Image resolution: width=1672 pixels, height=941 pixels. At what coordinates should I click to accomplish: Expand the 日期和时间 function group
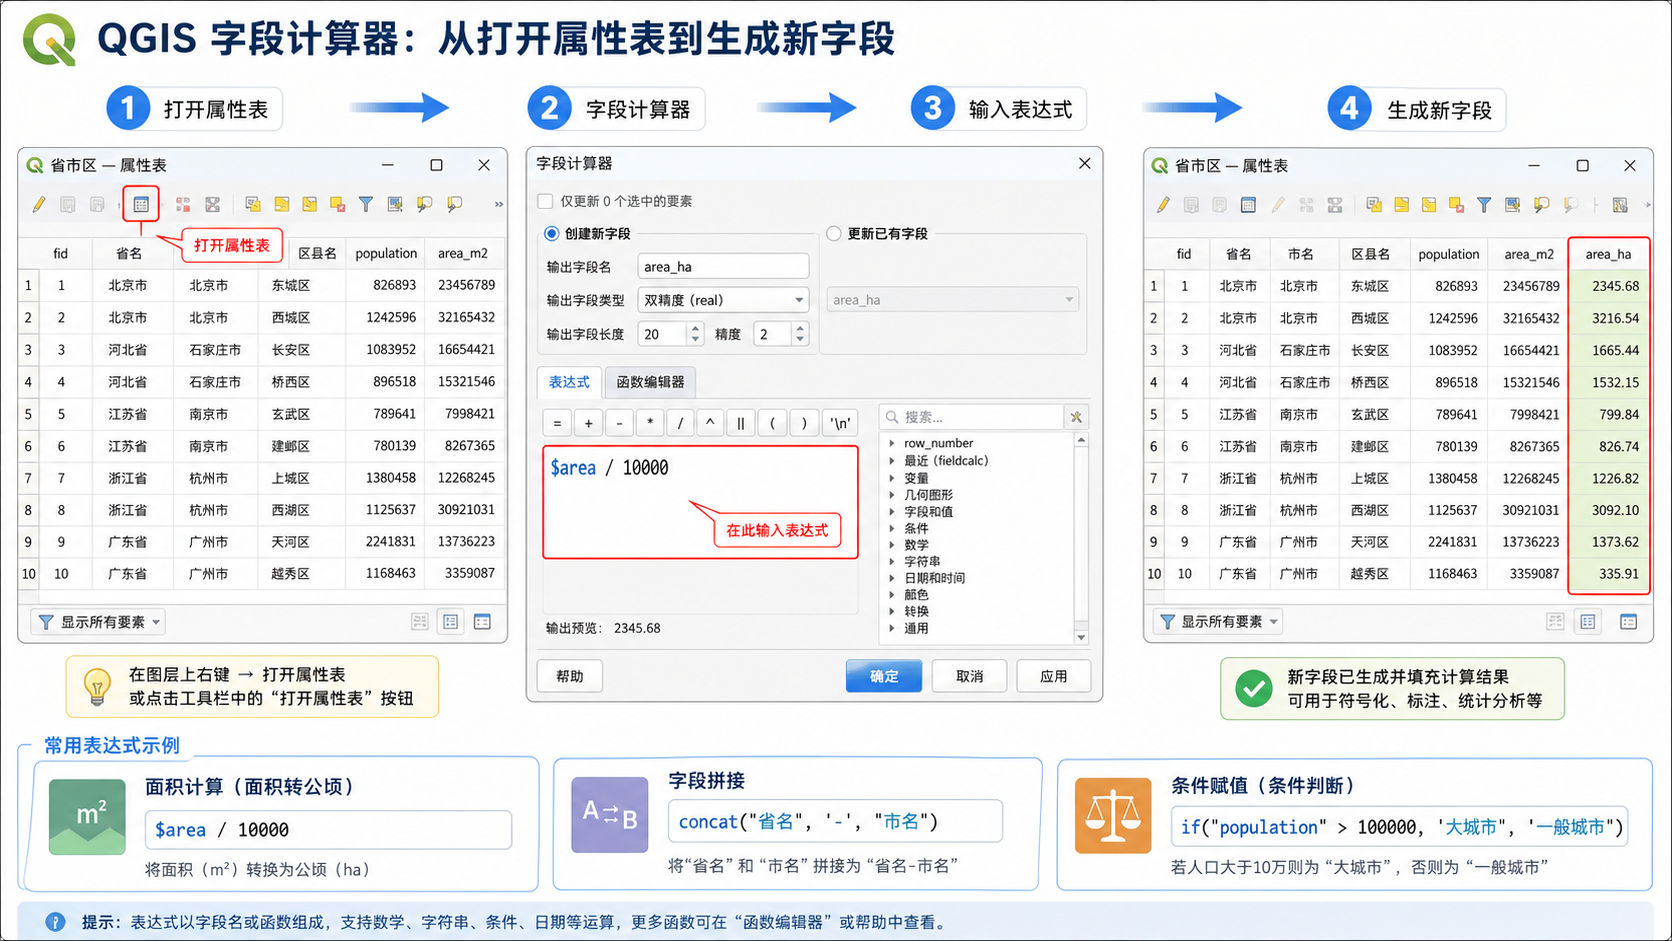pos(892,578)
